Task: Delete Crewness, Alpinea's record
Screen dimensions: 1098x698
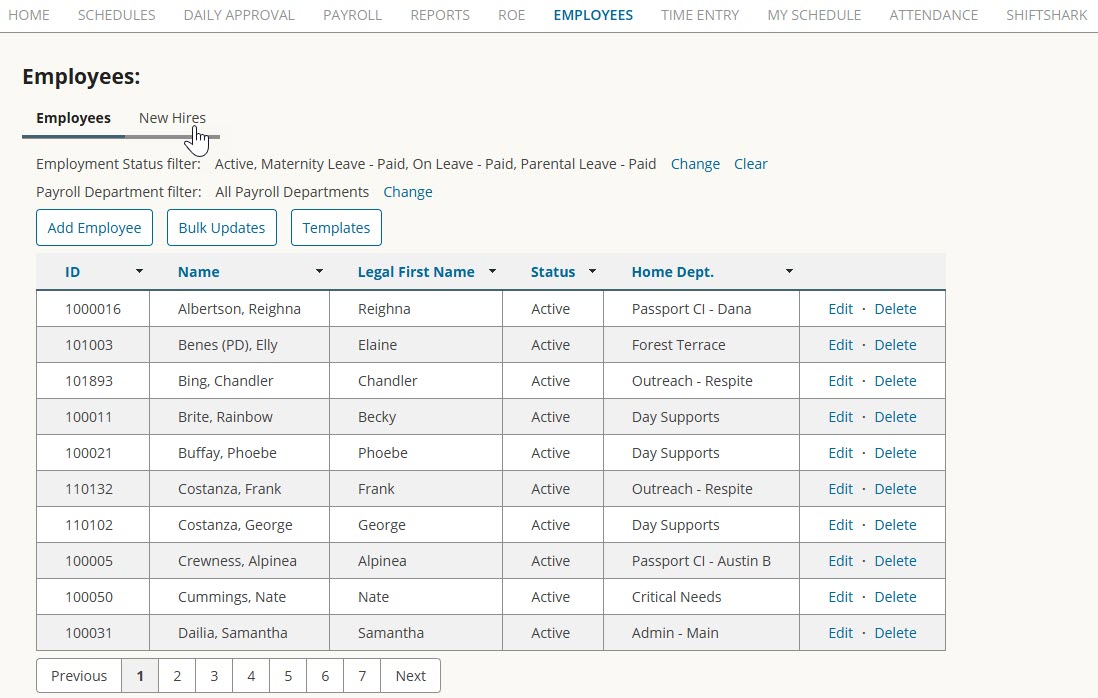Action: [895, 561]
